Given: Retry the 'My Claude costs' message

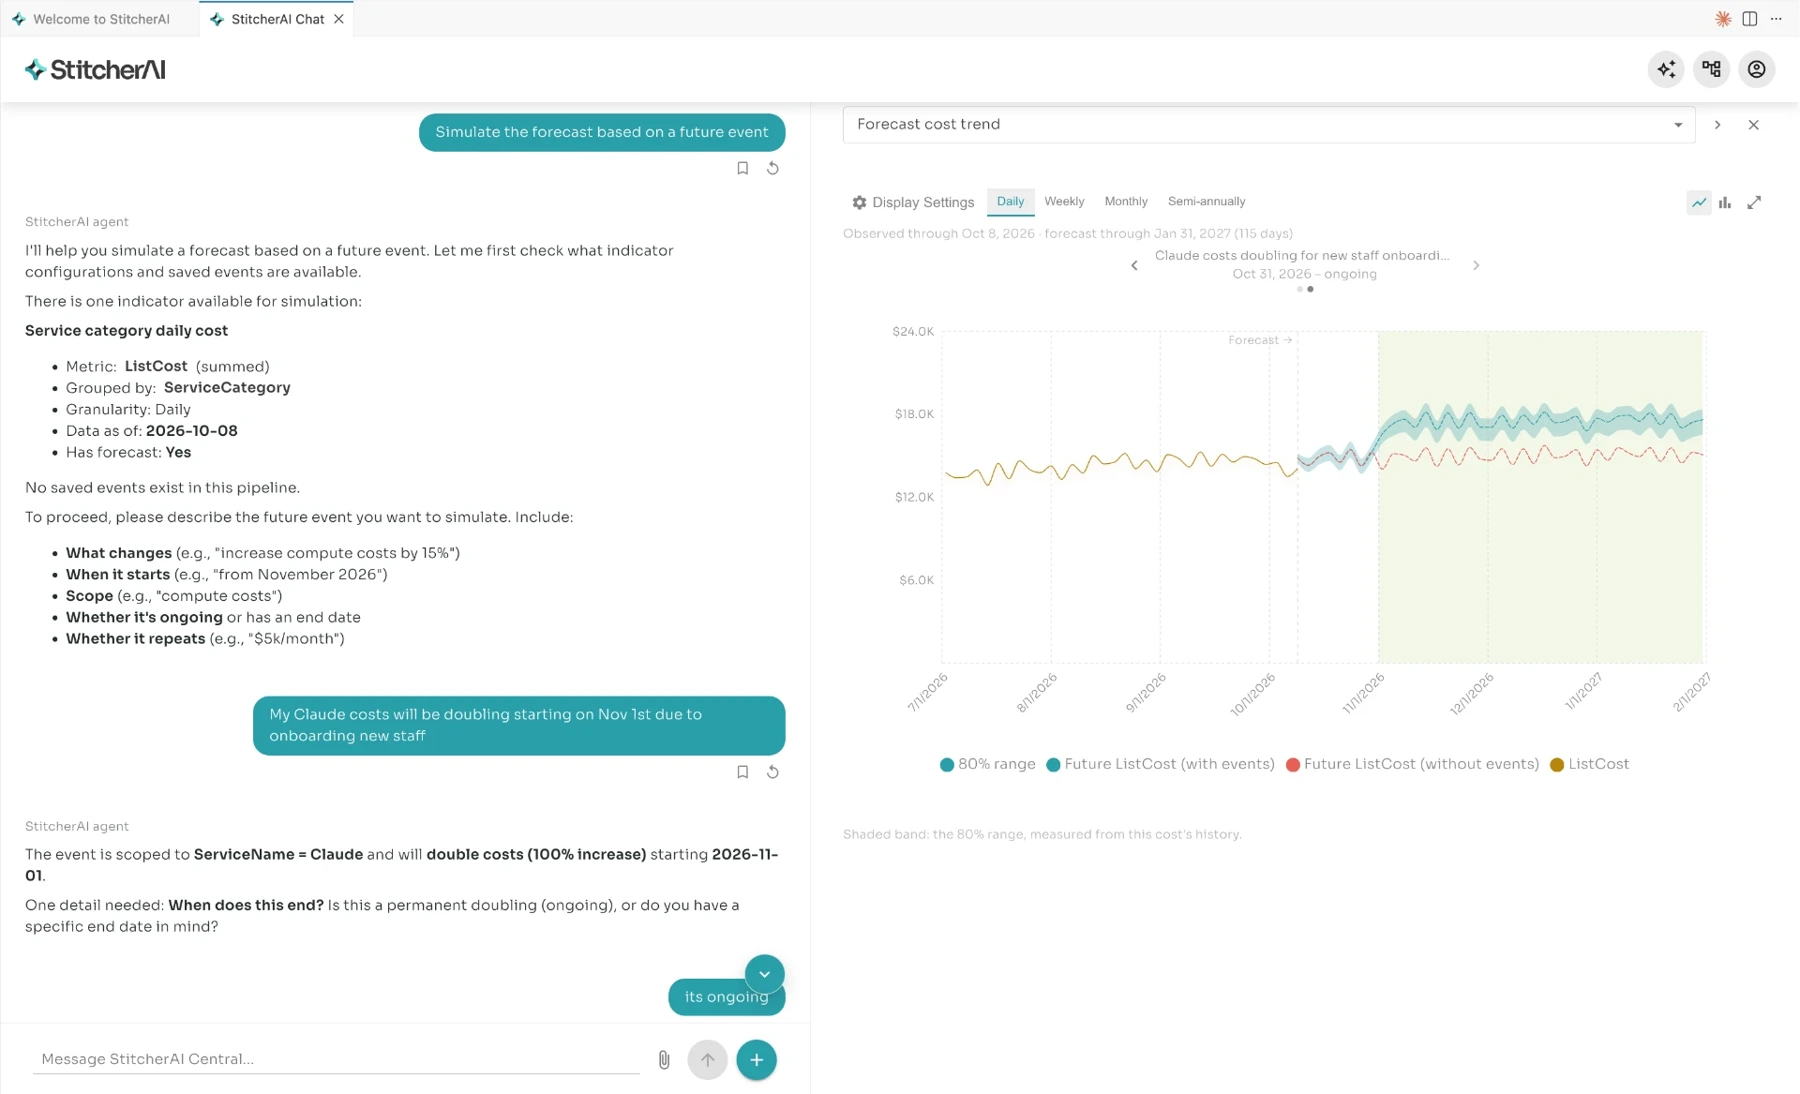Looking at the screenshot, I should [x=772, y=772].
